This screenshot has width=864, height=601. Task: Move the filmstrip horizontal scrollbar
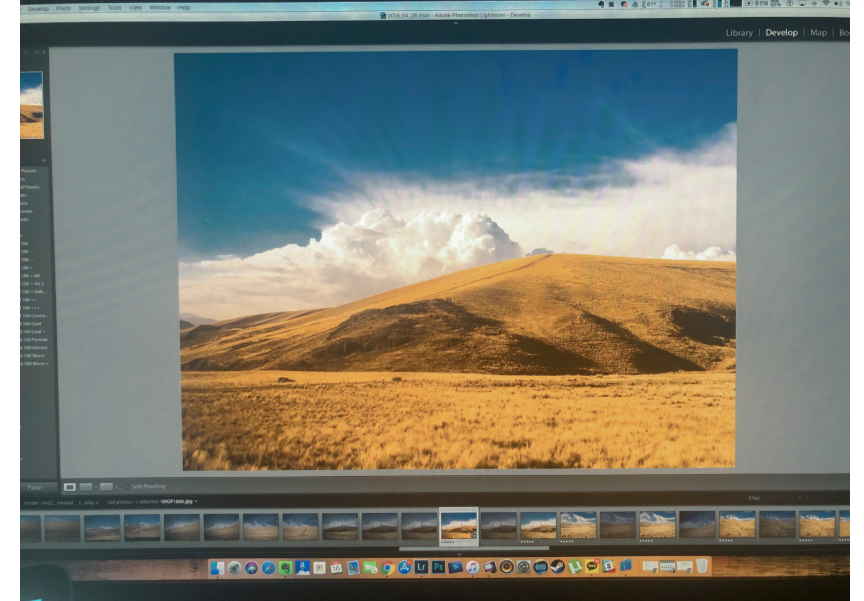pos(474,549)
